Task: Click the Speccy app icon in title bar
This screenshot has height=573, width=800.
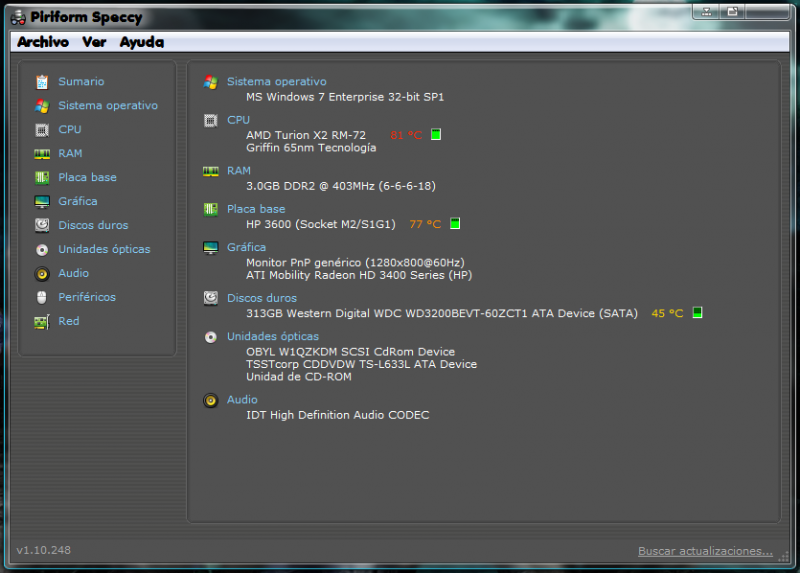Action: 18,18
